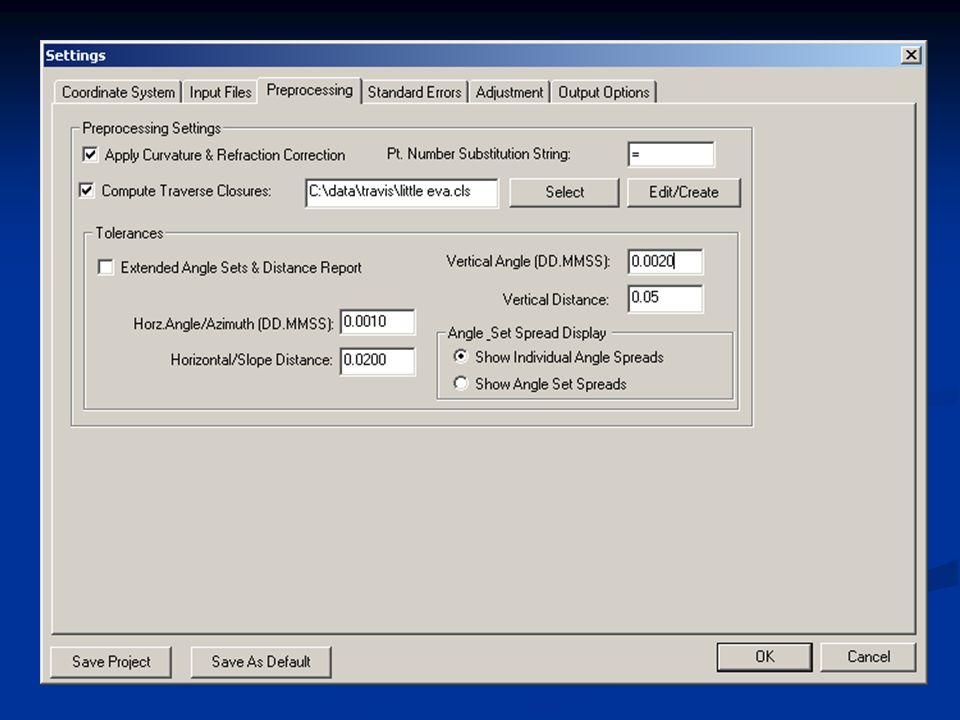Click the Pt. Number Substitution String field
The image size is (960, 720).
671,154
